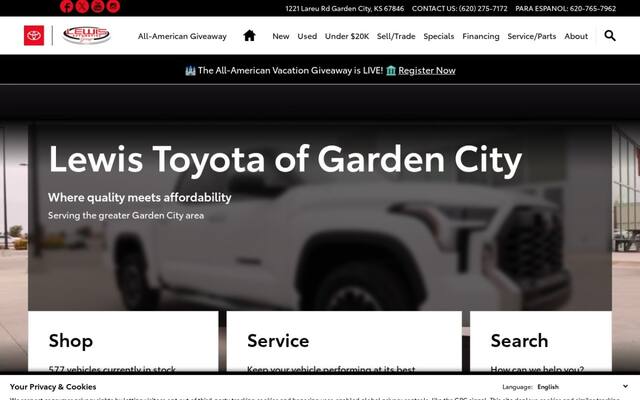Image resolution: width=640 pixels, height=400 pixels.
Task: Open the YouTube social icon
Action: [x=98, y=6]
